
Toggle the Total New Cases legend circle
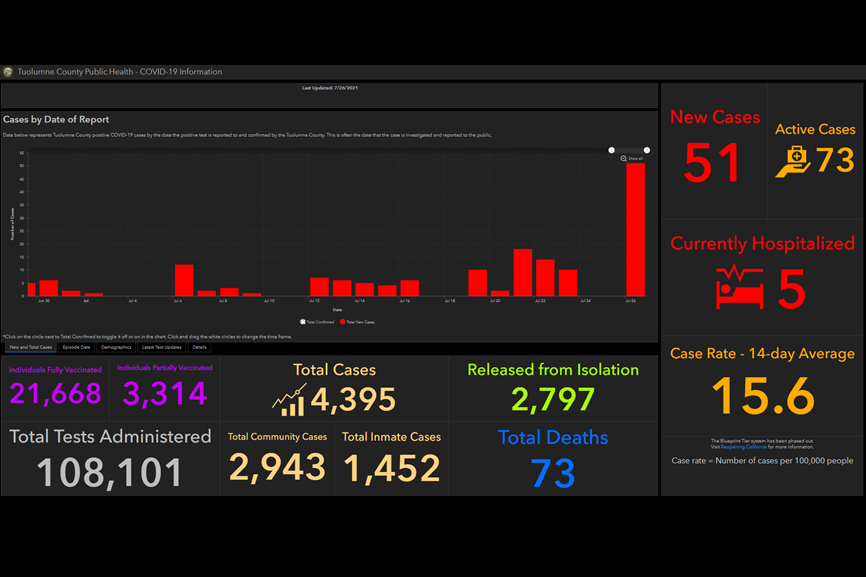[x=344, y=321]
